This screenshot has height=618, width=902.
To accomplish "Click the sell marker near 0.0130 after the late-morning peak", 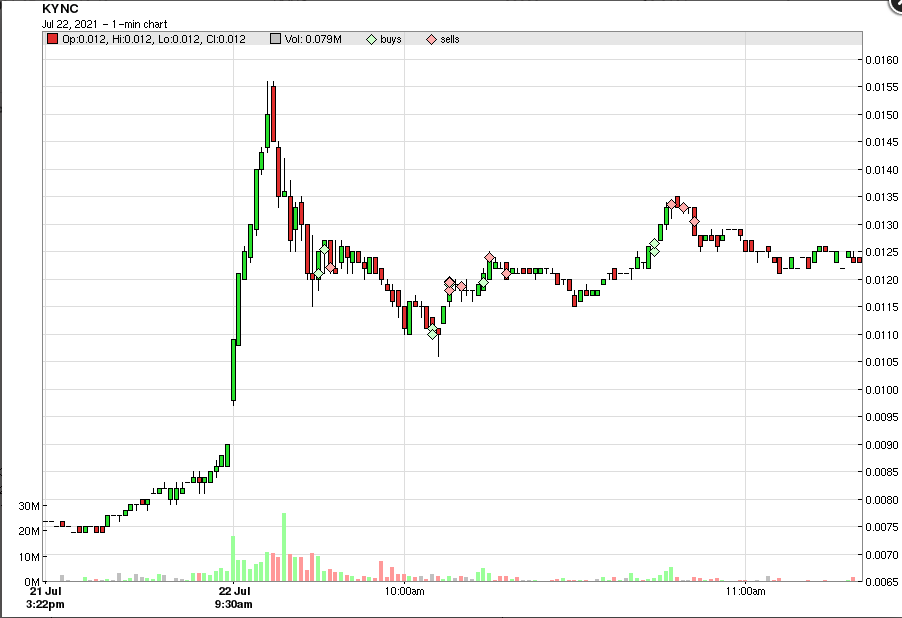I will [694, 221].
